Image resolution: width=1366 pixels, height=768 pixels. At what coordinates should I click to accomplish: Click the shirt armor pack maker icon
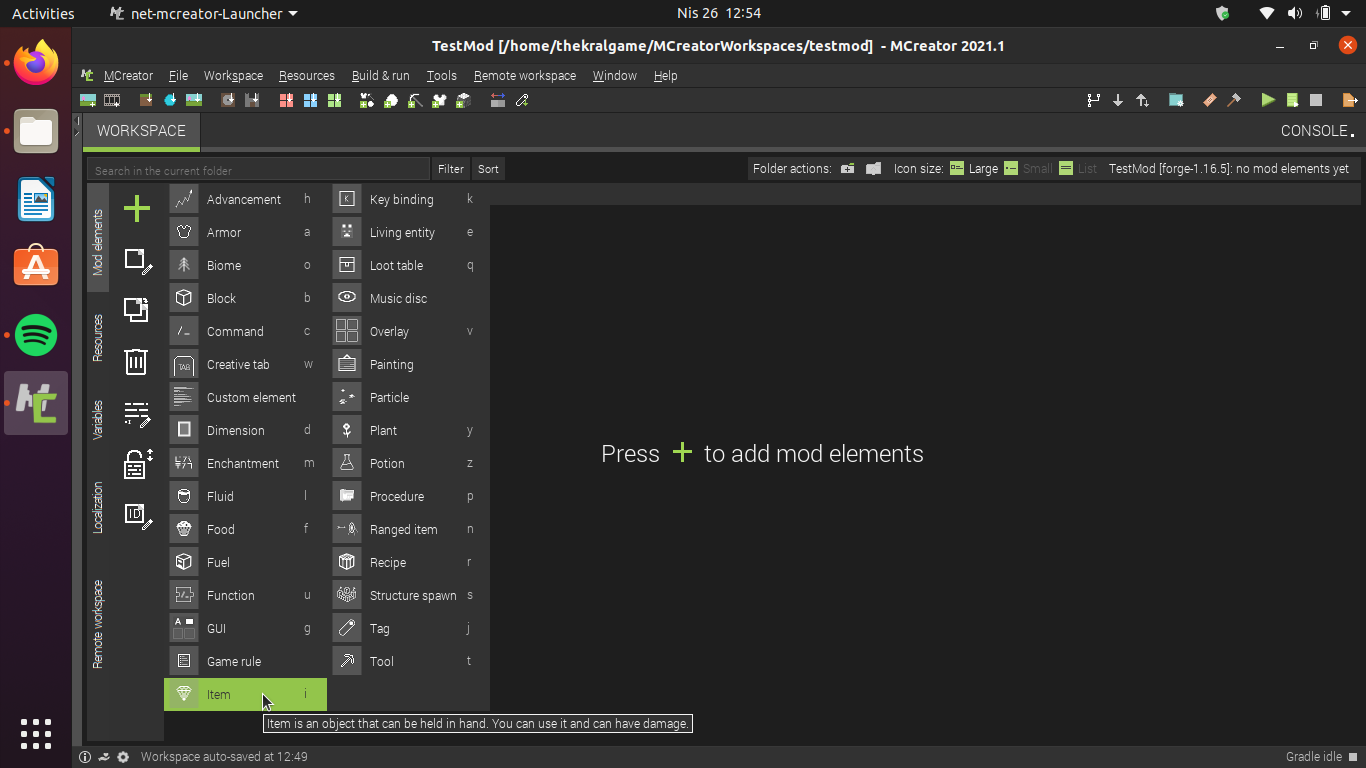tap(440, 100)
